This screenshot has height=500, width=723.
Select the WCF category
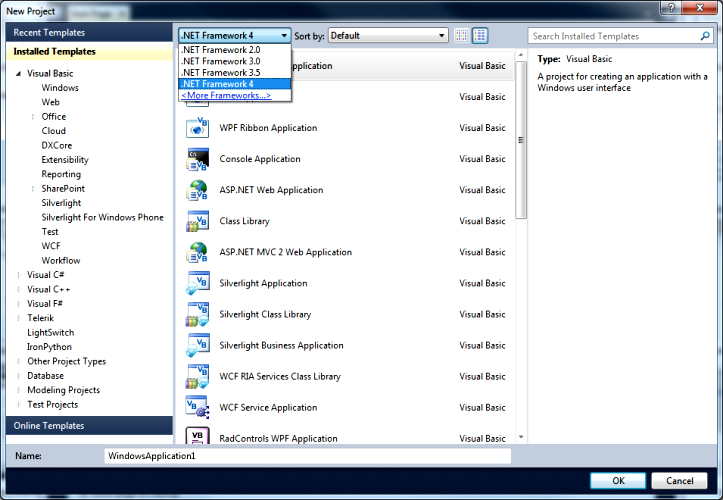point(51,246)
